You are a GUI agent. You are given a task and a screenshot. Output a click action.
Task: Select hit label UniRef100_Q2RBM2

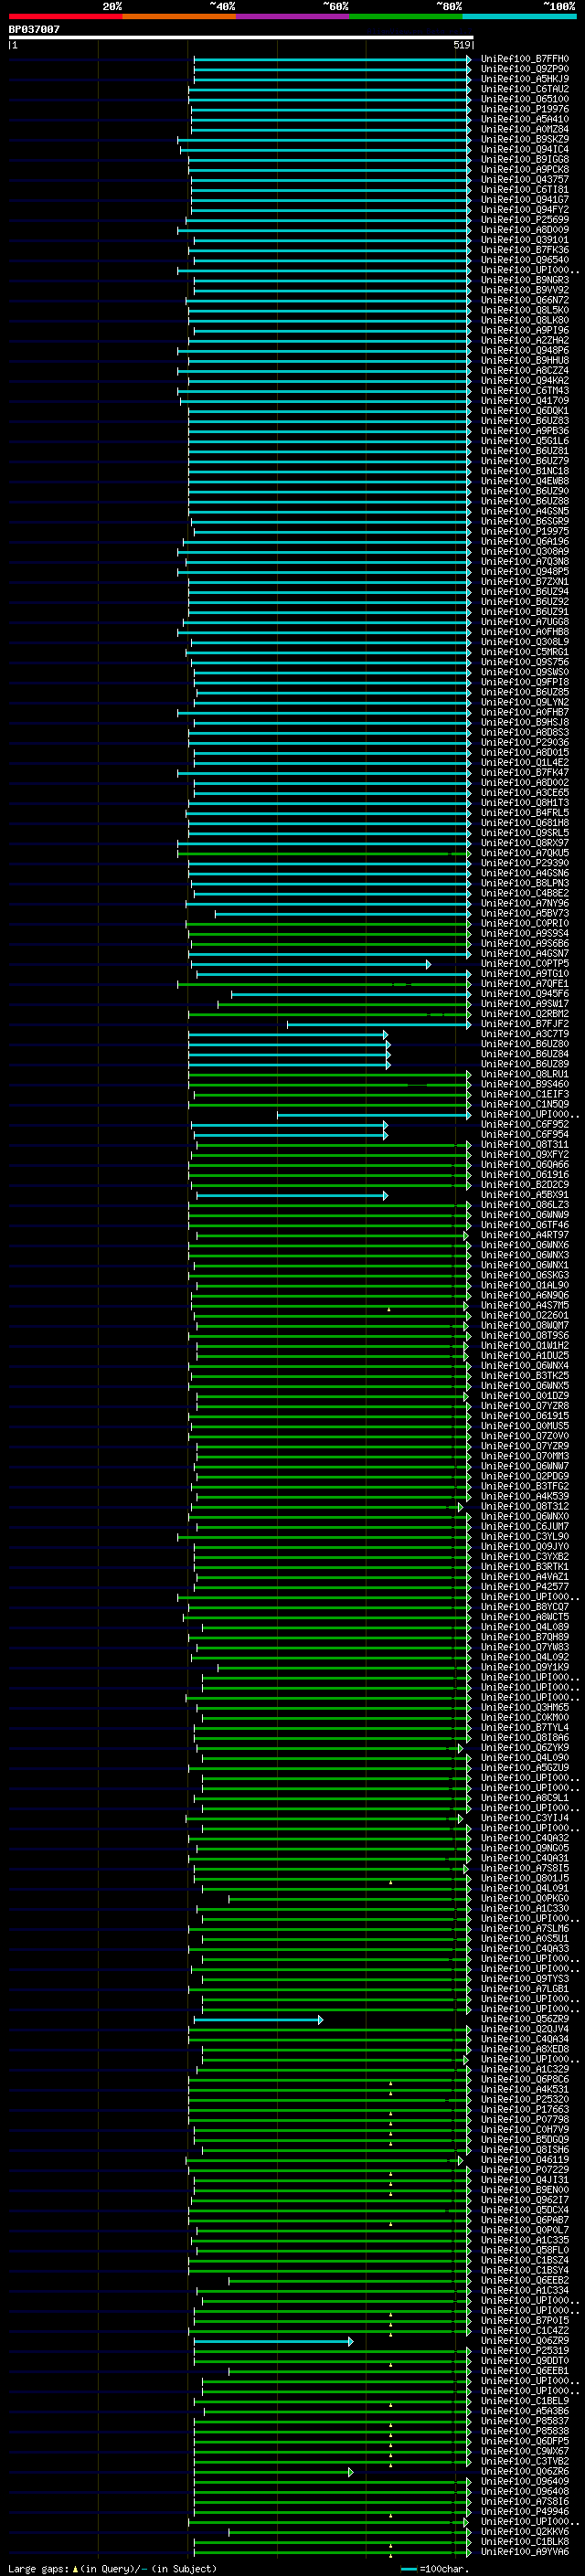click(525, 1014)
